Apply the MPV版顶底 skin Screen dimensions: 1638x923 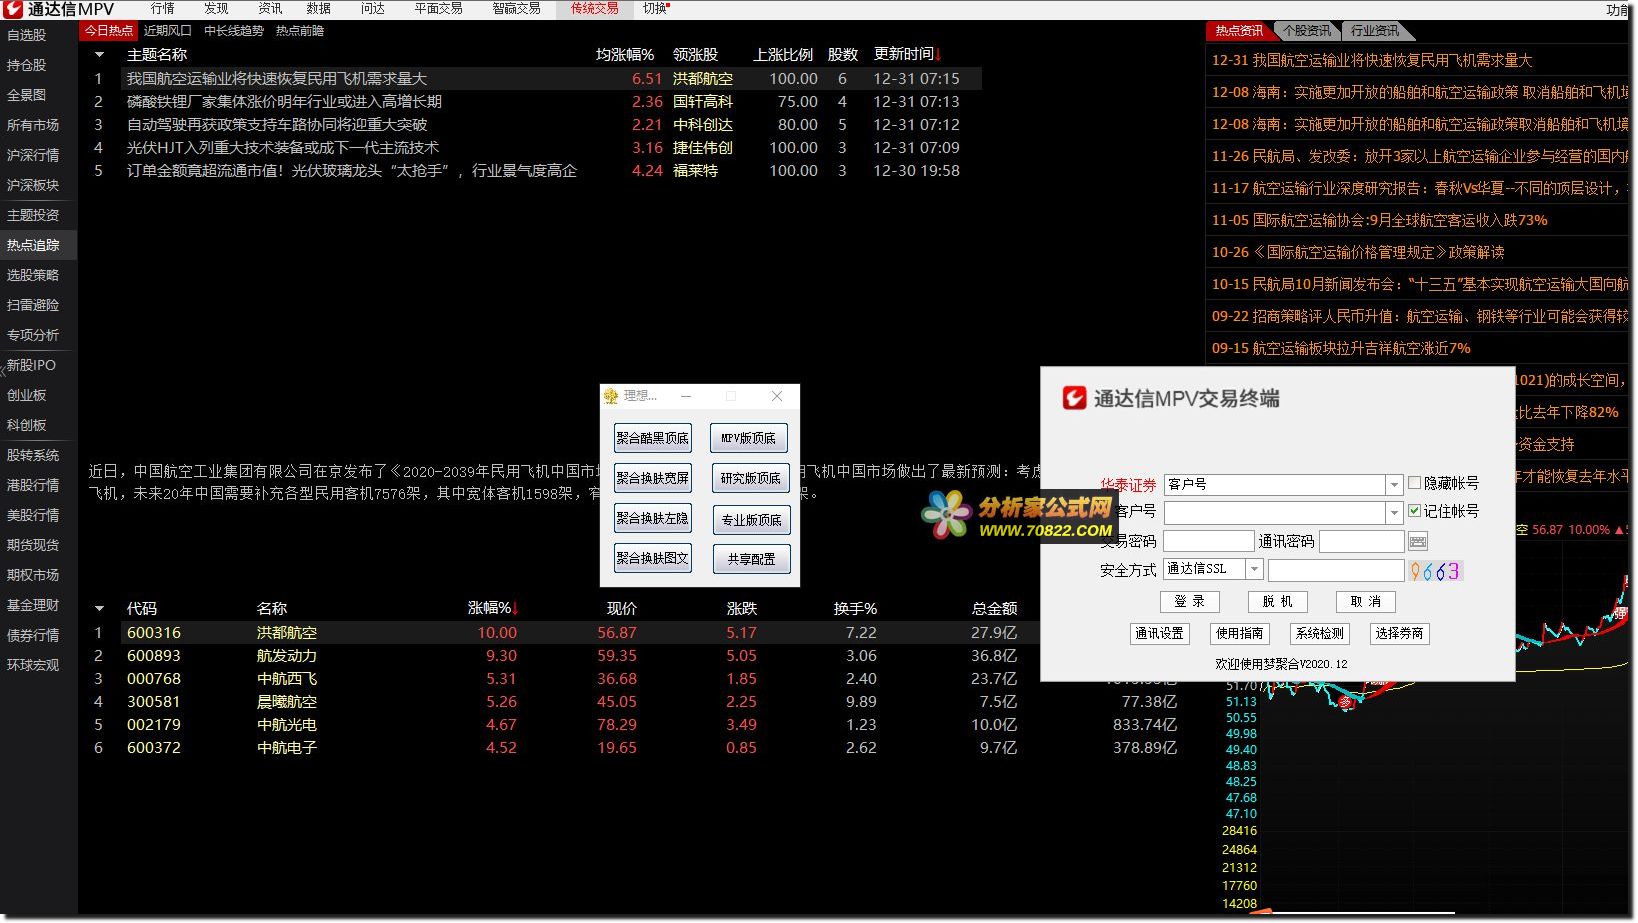749,438
